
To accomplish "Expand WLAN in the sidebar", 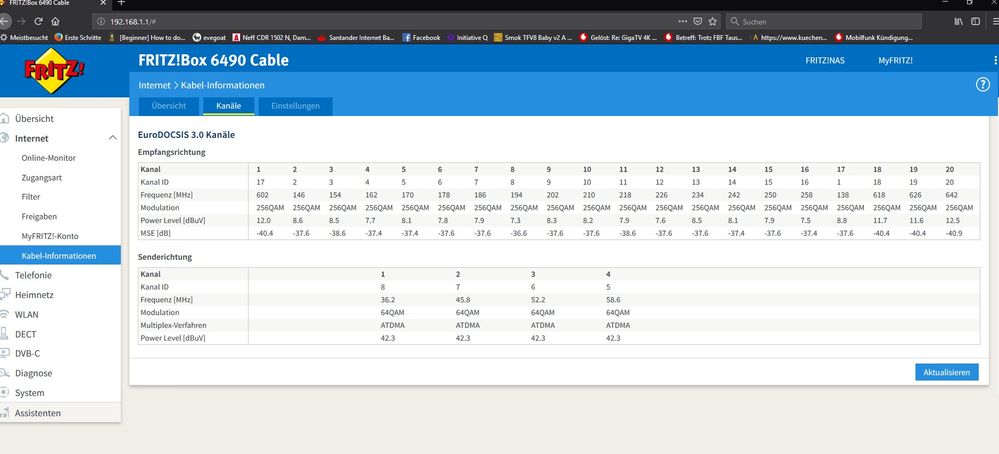I will click(26, 315).
